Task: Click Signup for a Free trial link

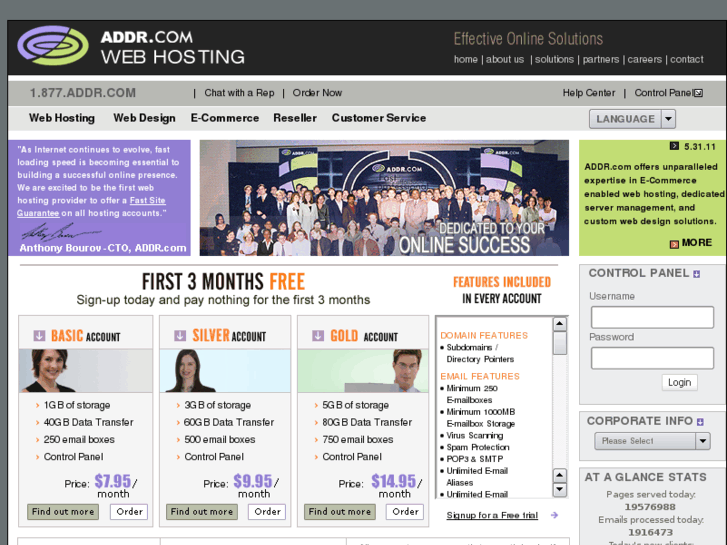Action: tap(492, 515)
